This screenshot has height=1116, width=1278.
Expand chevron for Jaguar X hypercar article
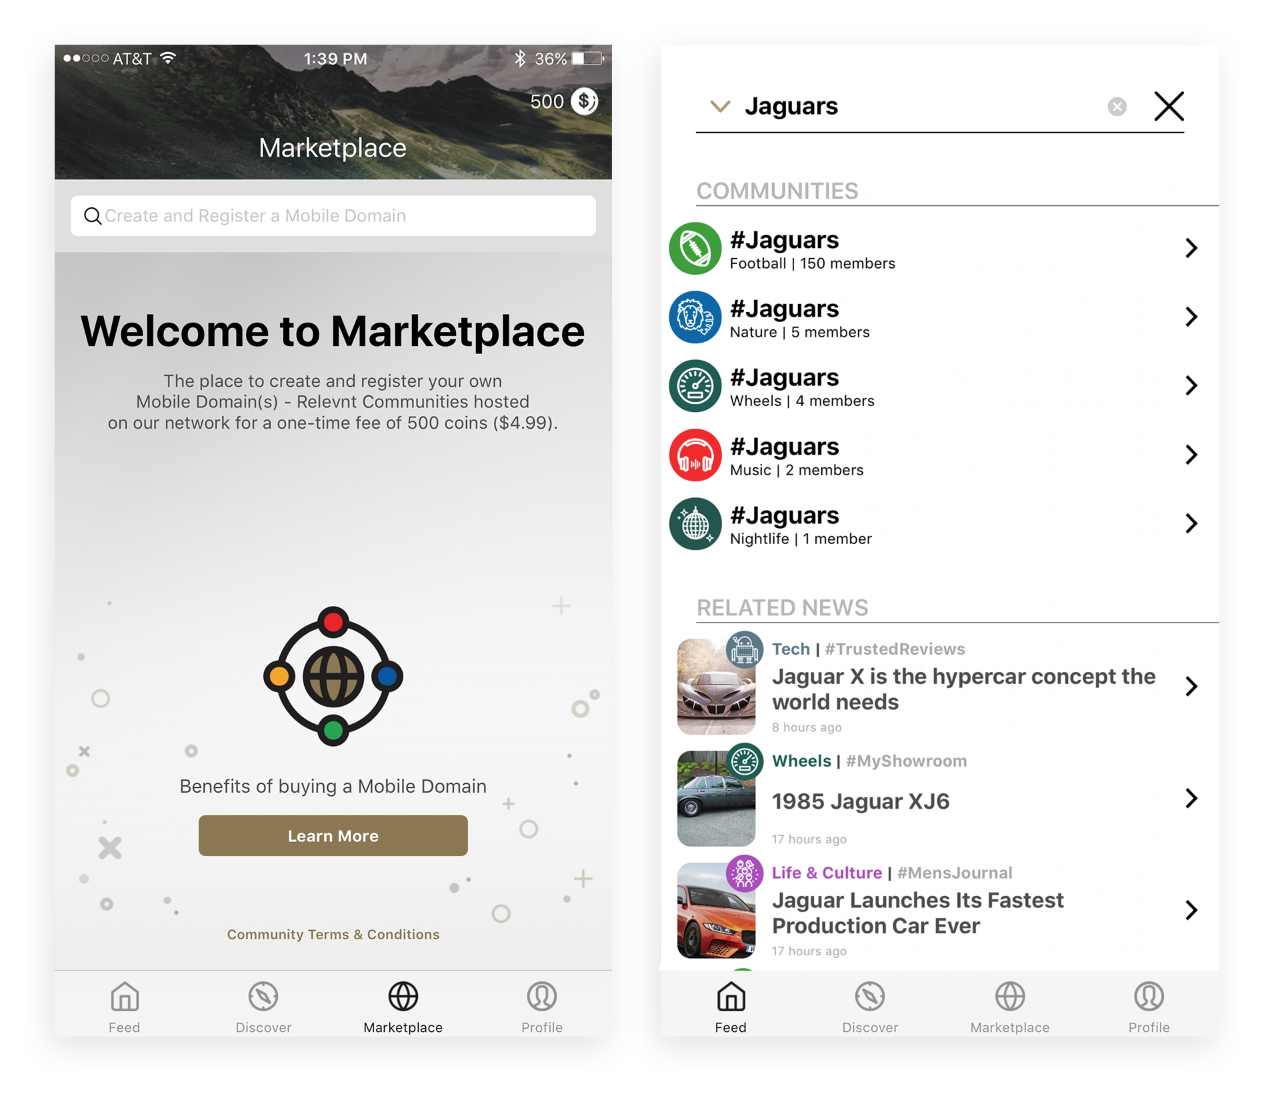click(1191, 686)
